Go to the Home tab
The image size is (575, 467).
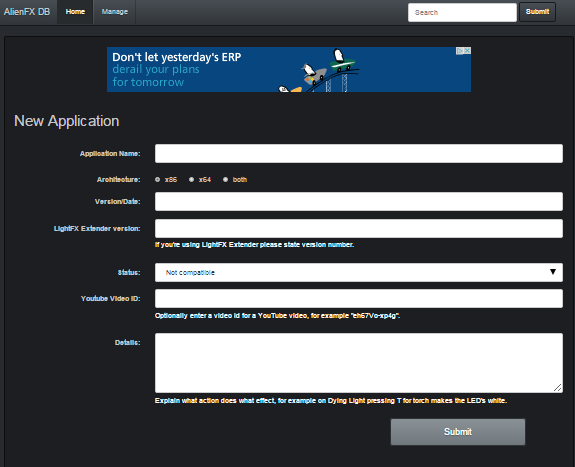point(75,12)
